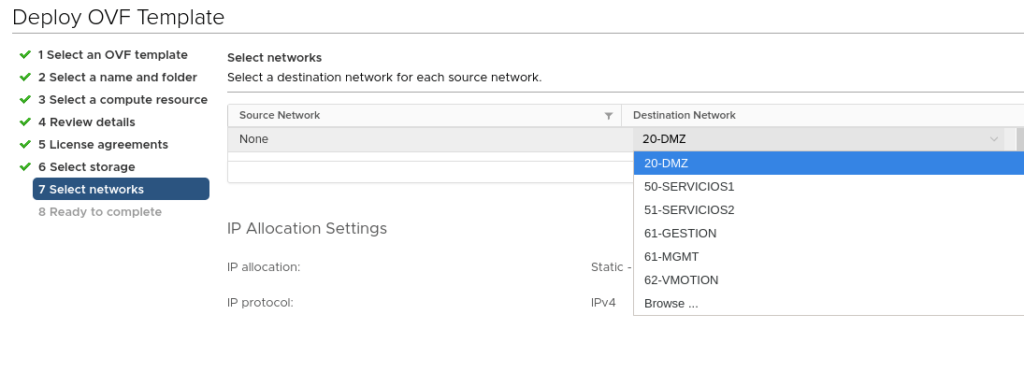Screen dimensions: 1024x372
Task: Choose 62-VMOTION from the network list
Action: pos(828,281)
